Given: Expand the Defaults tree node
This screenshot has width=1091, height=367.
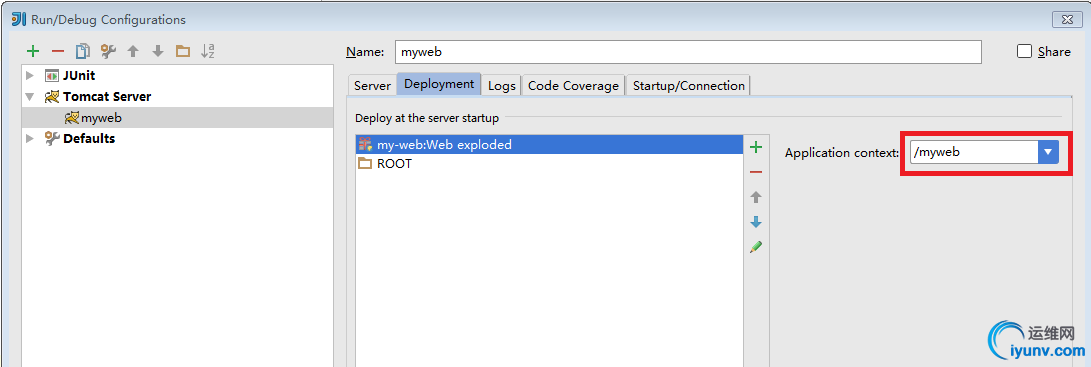Looking at the screenshot, I should 29,139.
